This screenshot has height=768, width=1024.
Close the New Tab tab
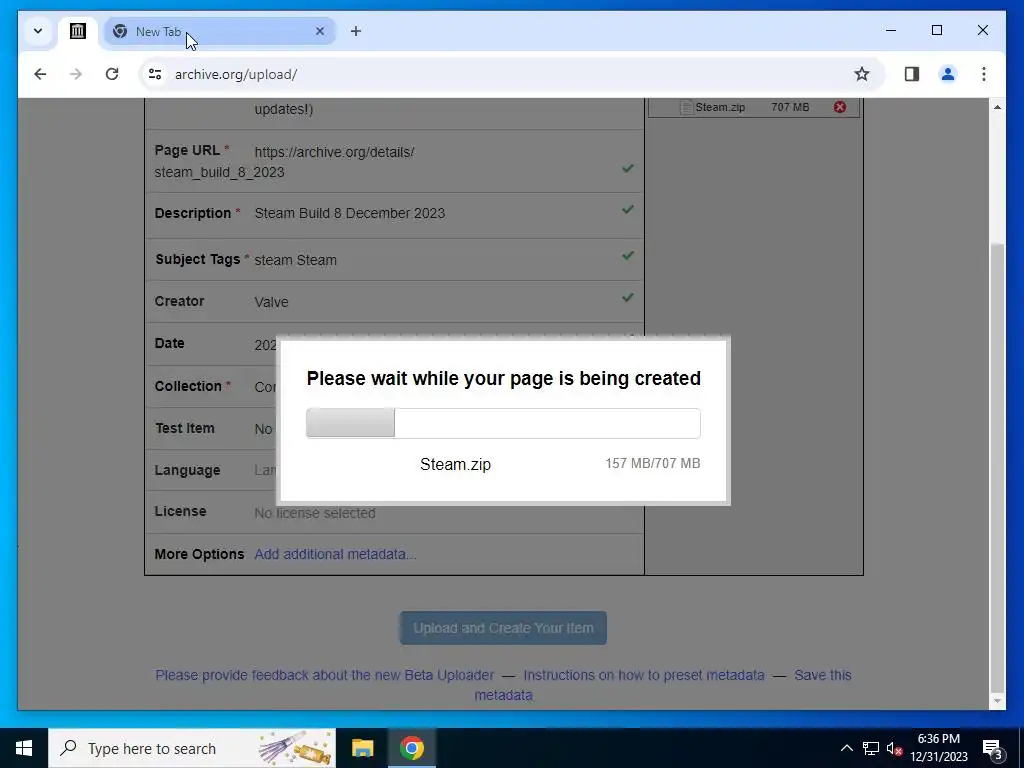pos(320,31)
